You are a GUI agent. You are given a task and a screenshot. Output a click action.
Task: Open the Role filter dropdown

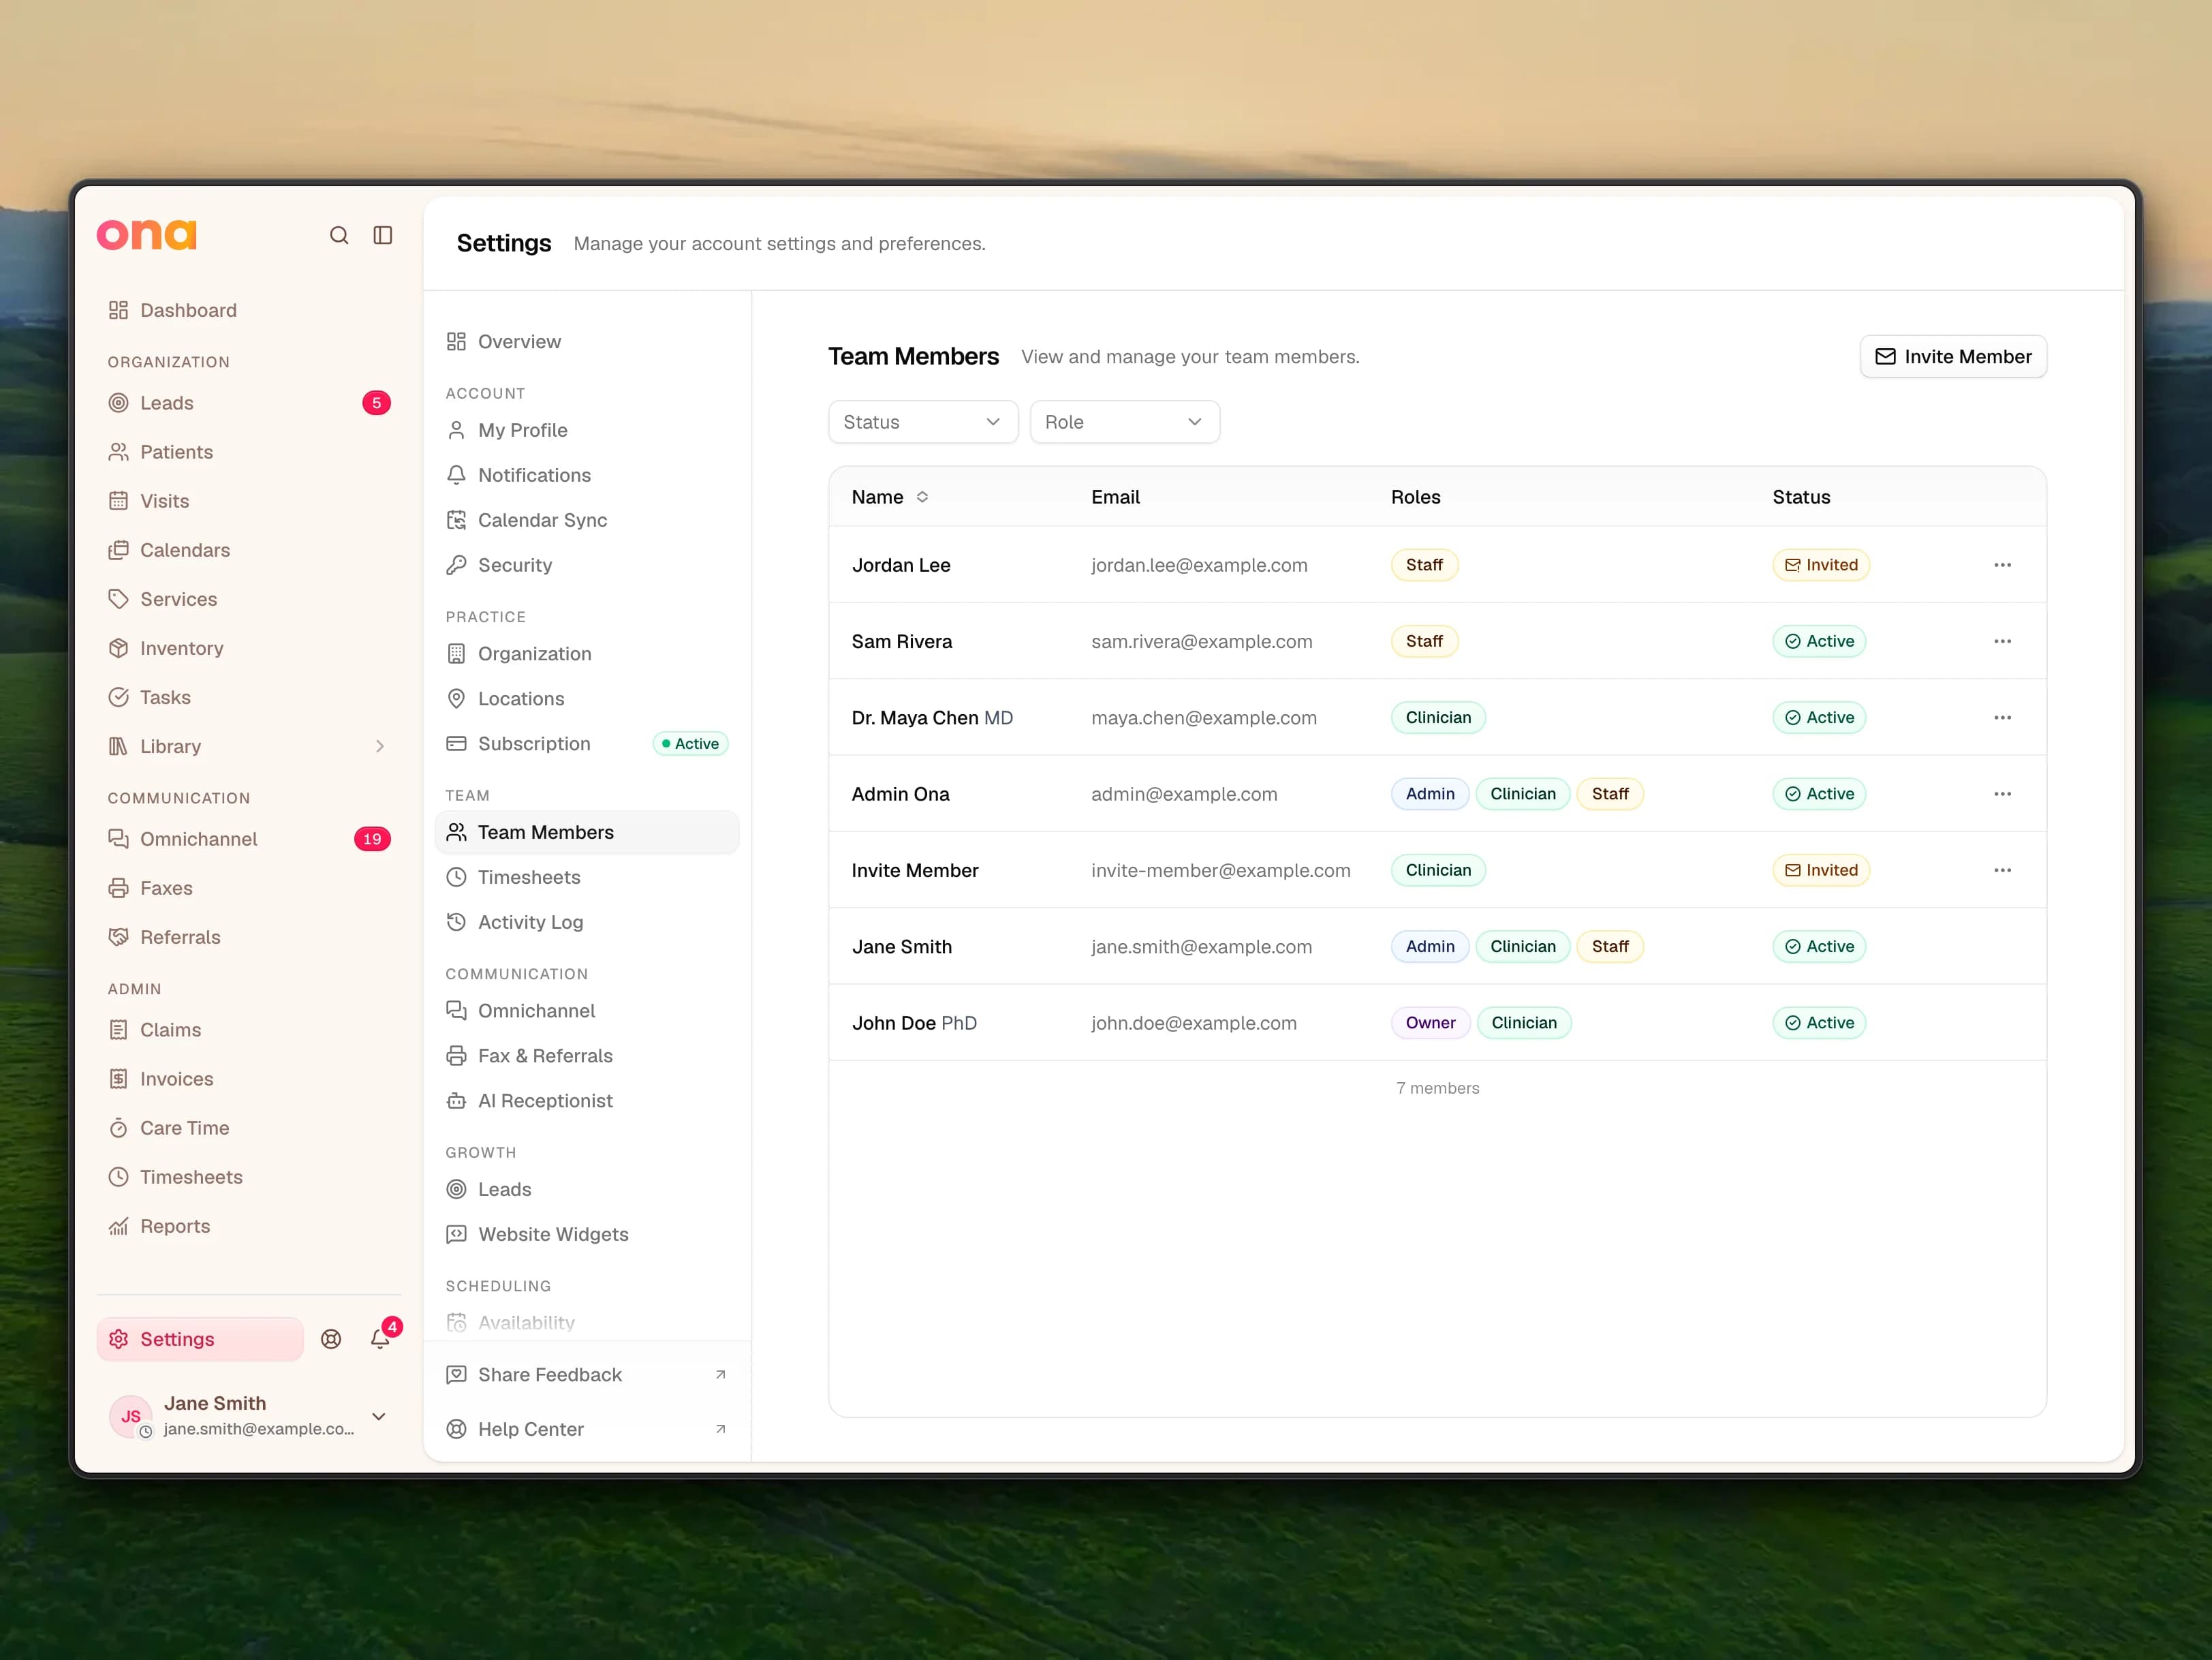click(x=1125, y=422)
